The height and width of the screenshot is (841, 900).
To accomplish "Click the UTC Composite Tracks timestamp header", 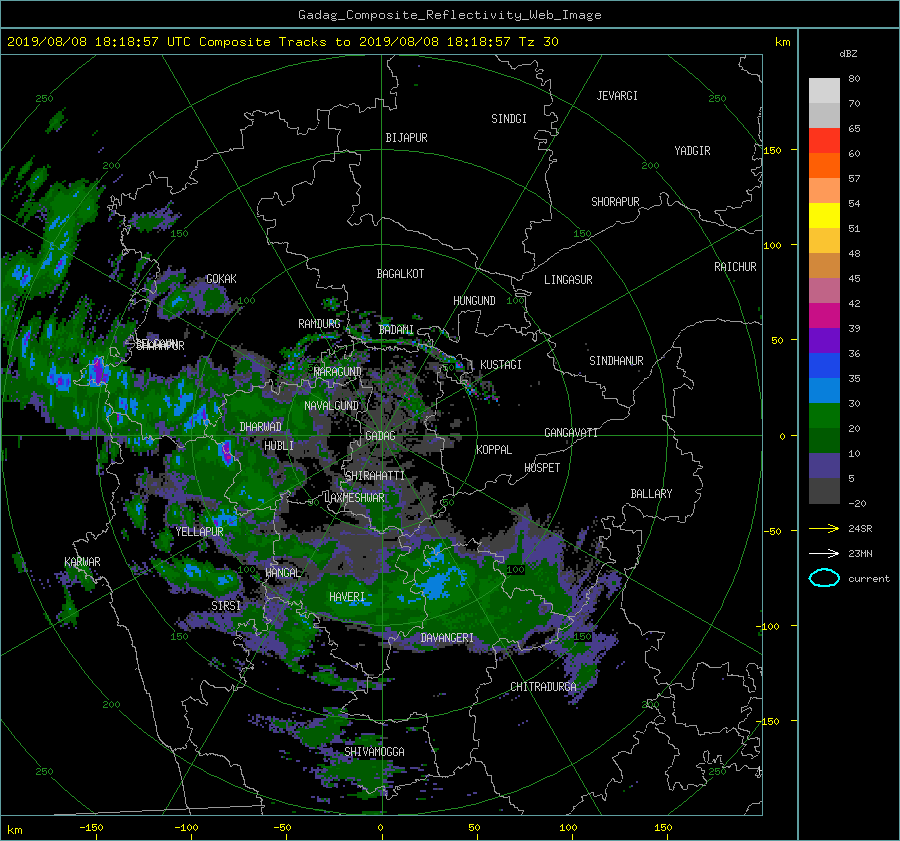I will [x=282, y=41].
